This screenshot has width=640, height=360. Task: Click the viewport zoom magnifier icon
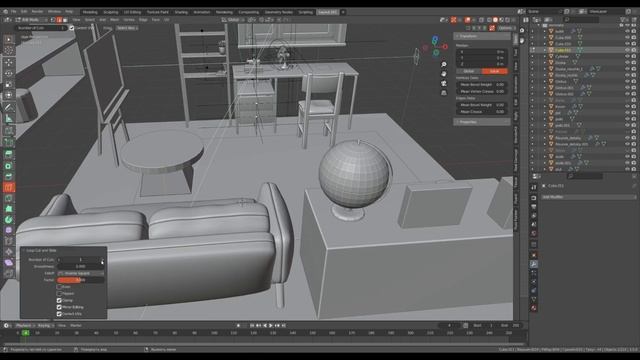[444, 64]
